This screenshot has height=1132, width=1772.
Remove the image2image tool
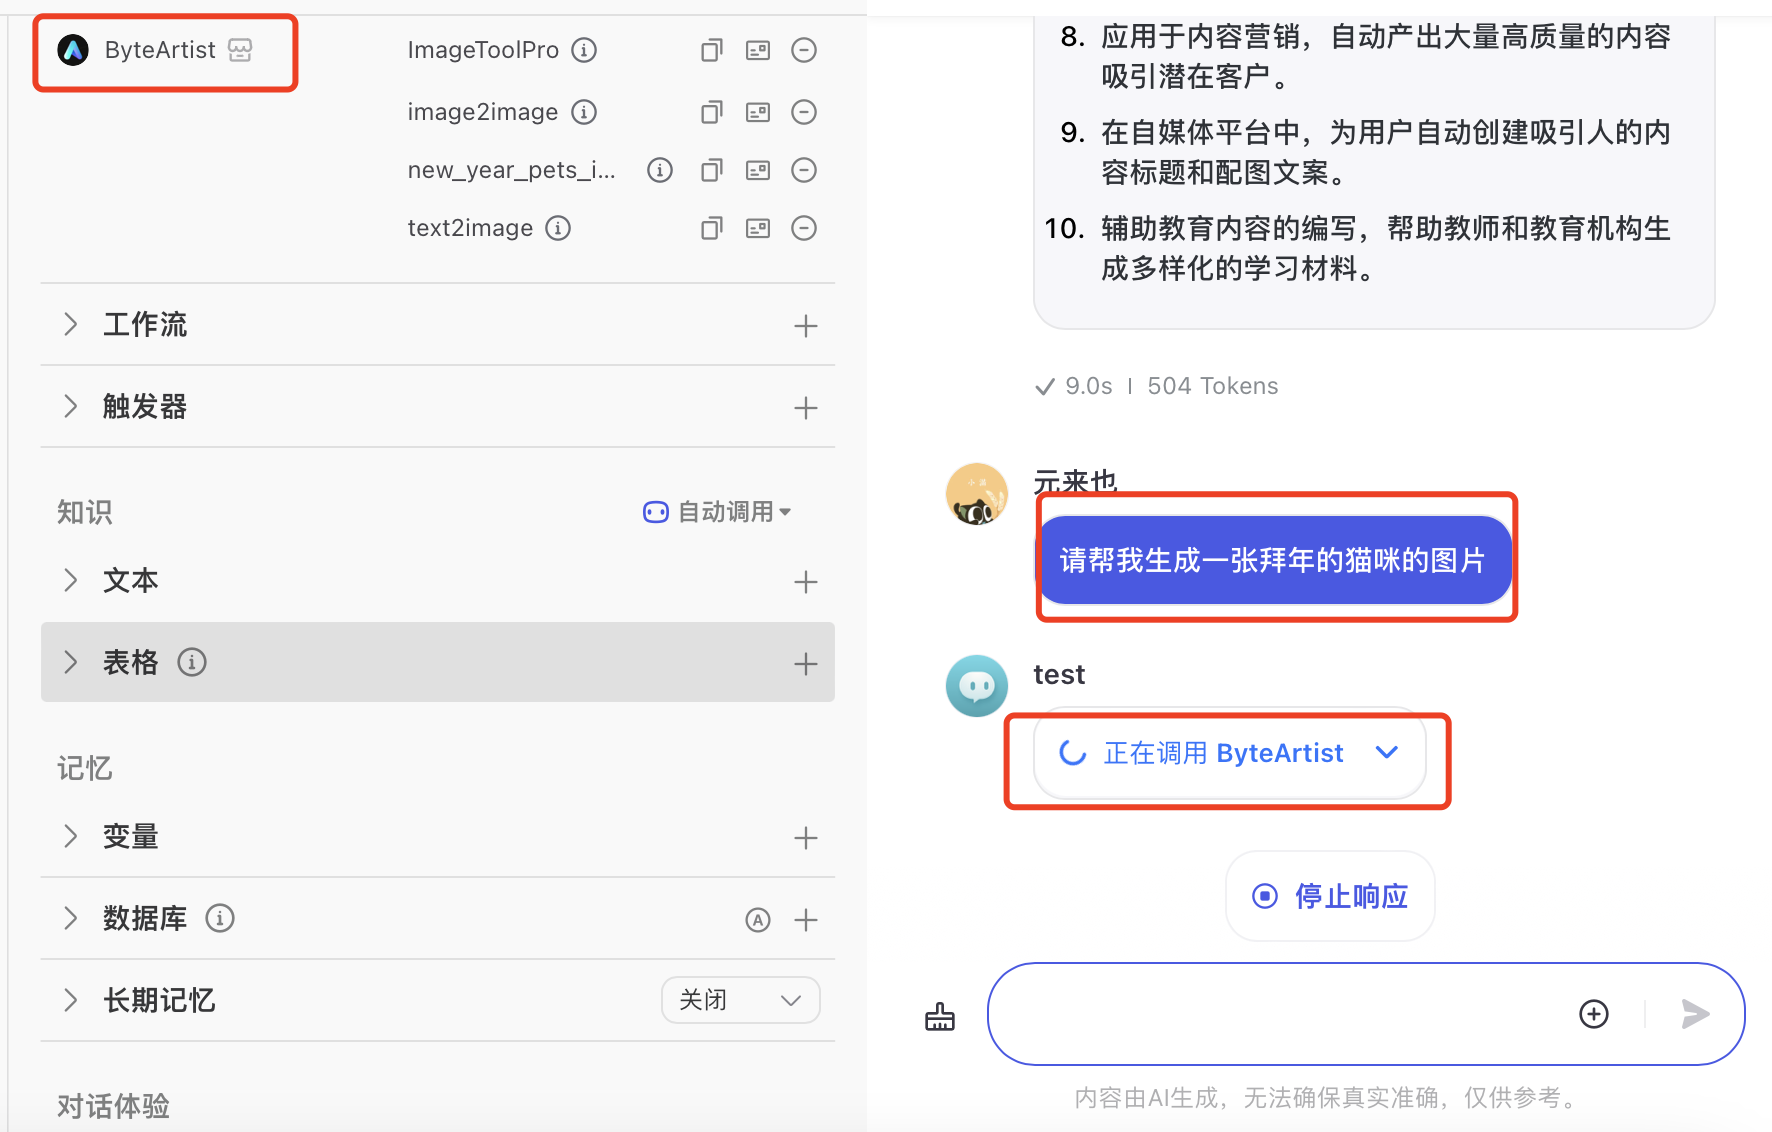pos(804,112)
